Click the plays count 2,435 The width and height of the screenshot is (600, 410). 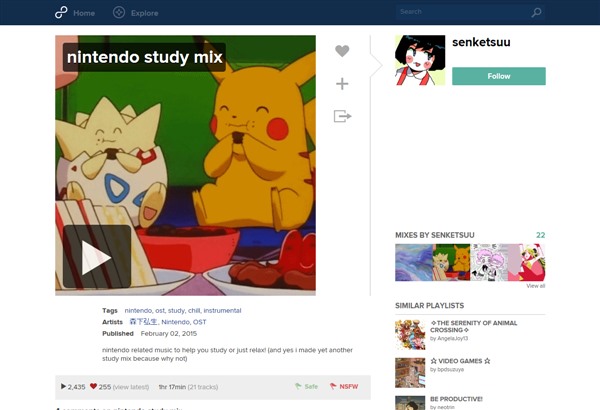pos(73,387)
